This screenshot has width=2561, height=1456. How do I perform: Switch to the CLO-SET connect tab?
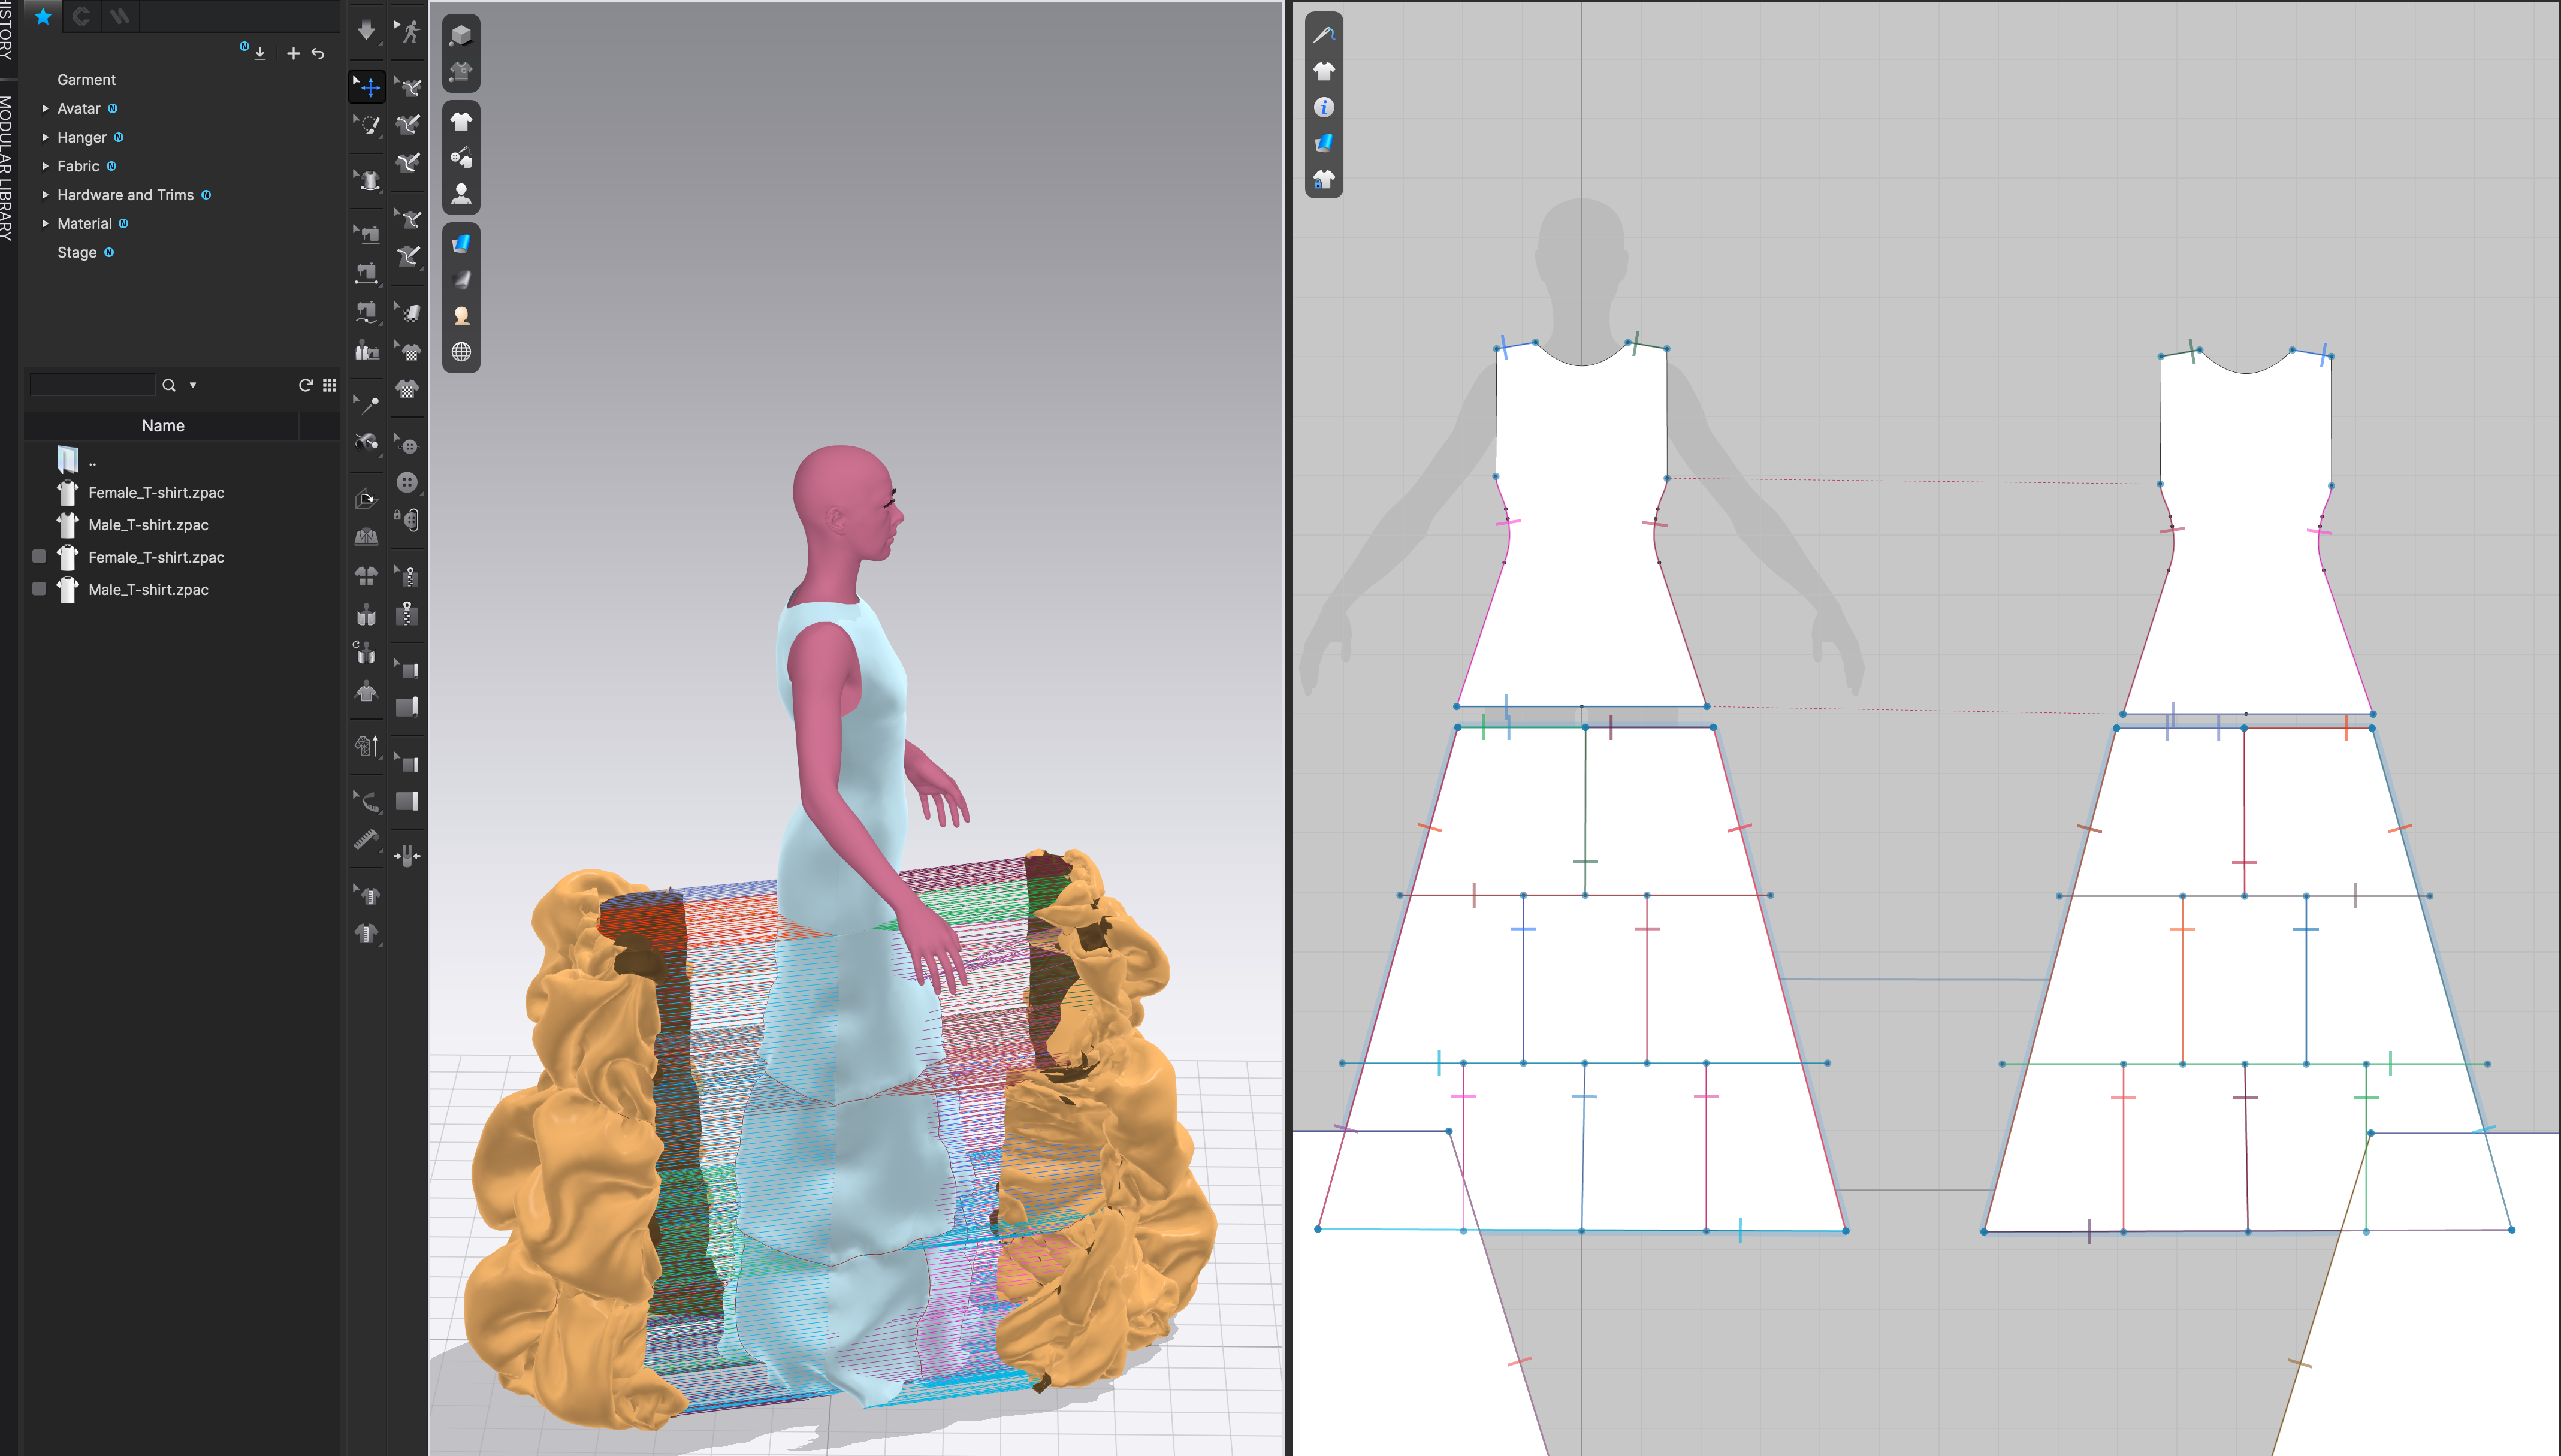[82, 16]
